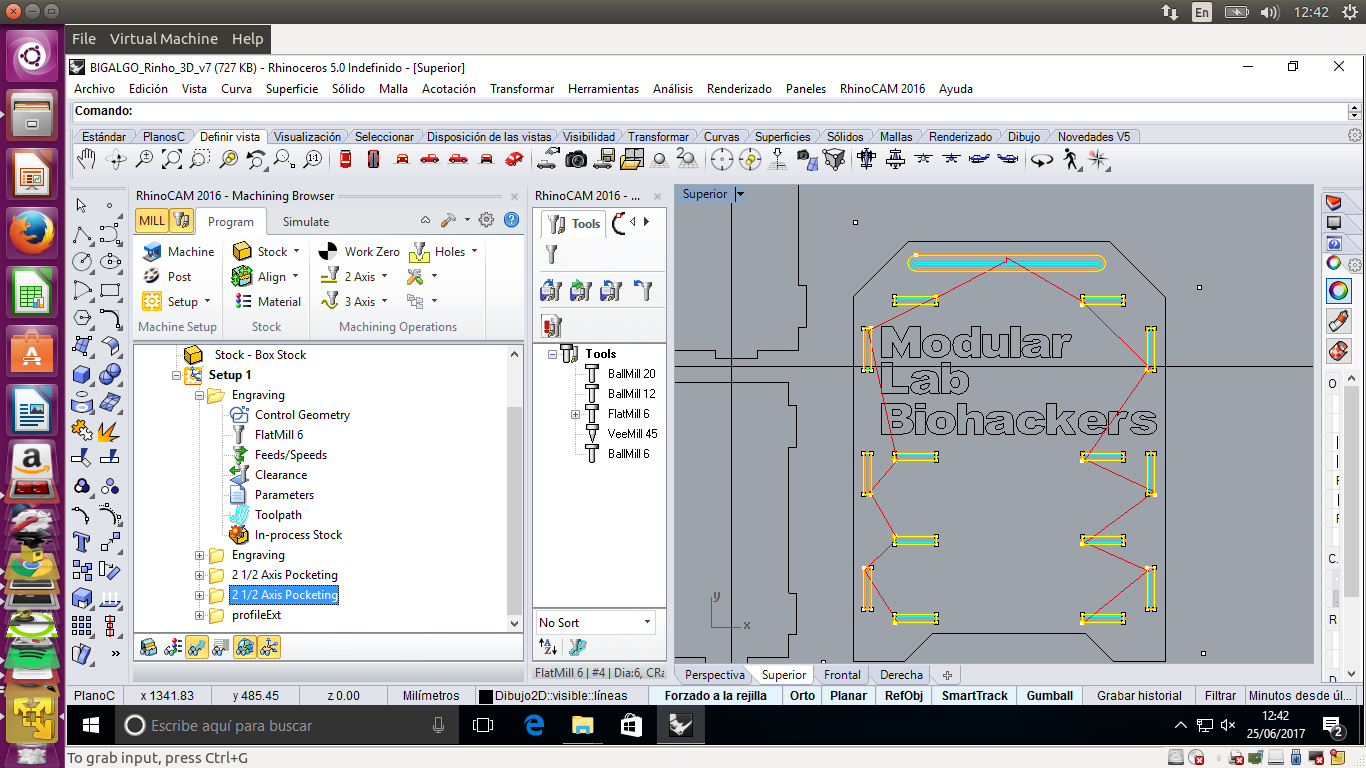
Task: Switch to the Simulate tab
Action: (305, 222)
